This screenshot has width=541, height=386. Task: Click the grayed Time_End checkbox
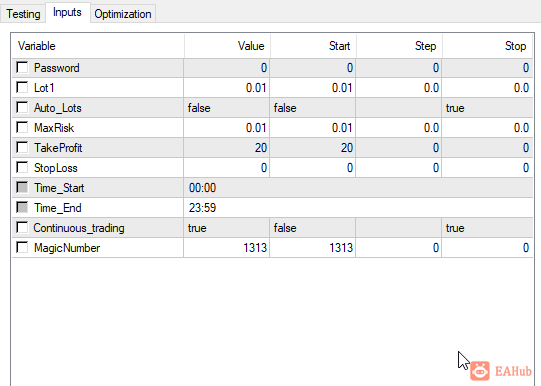click(22, 208)
